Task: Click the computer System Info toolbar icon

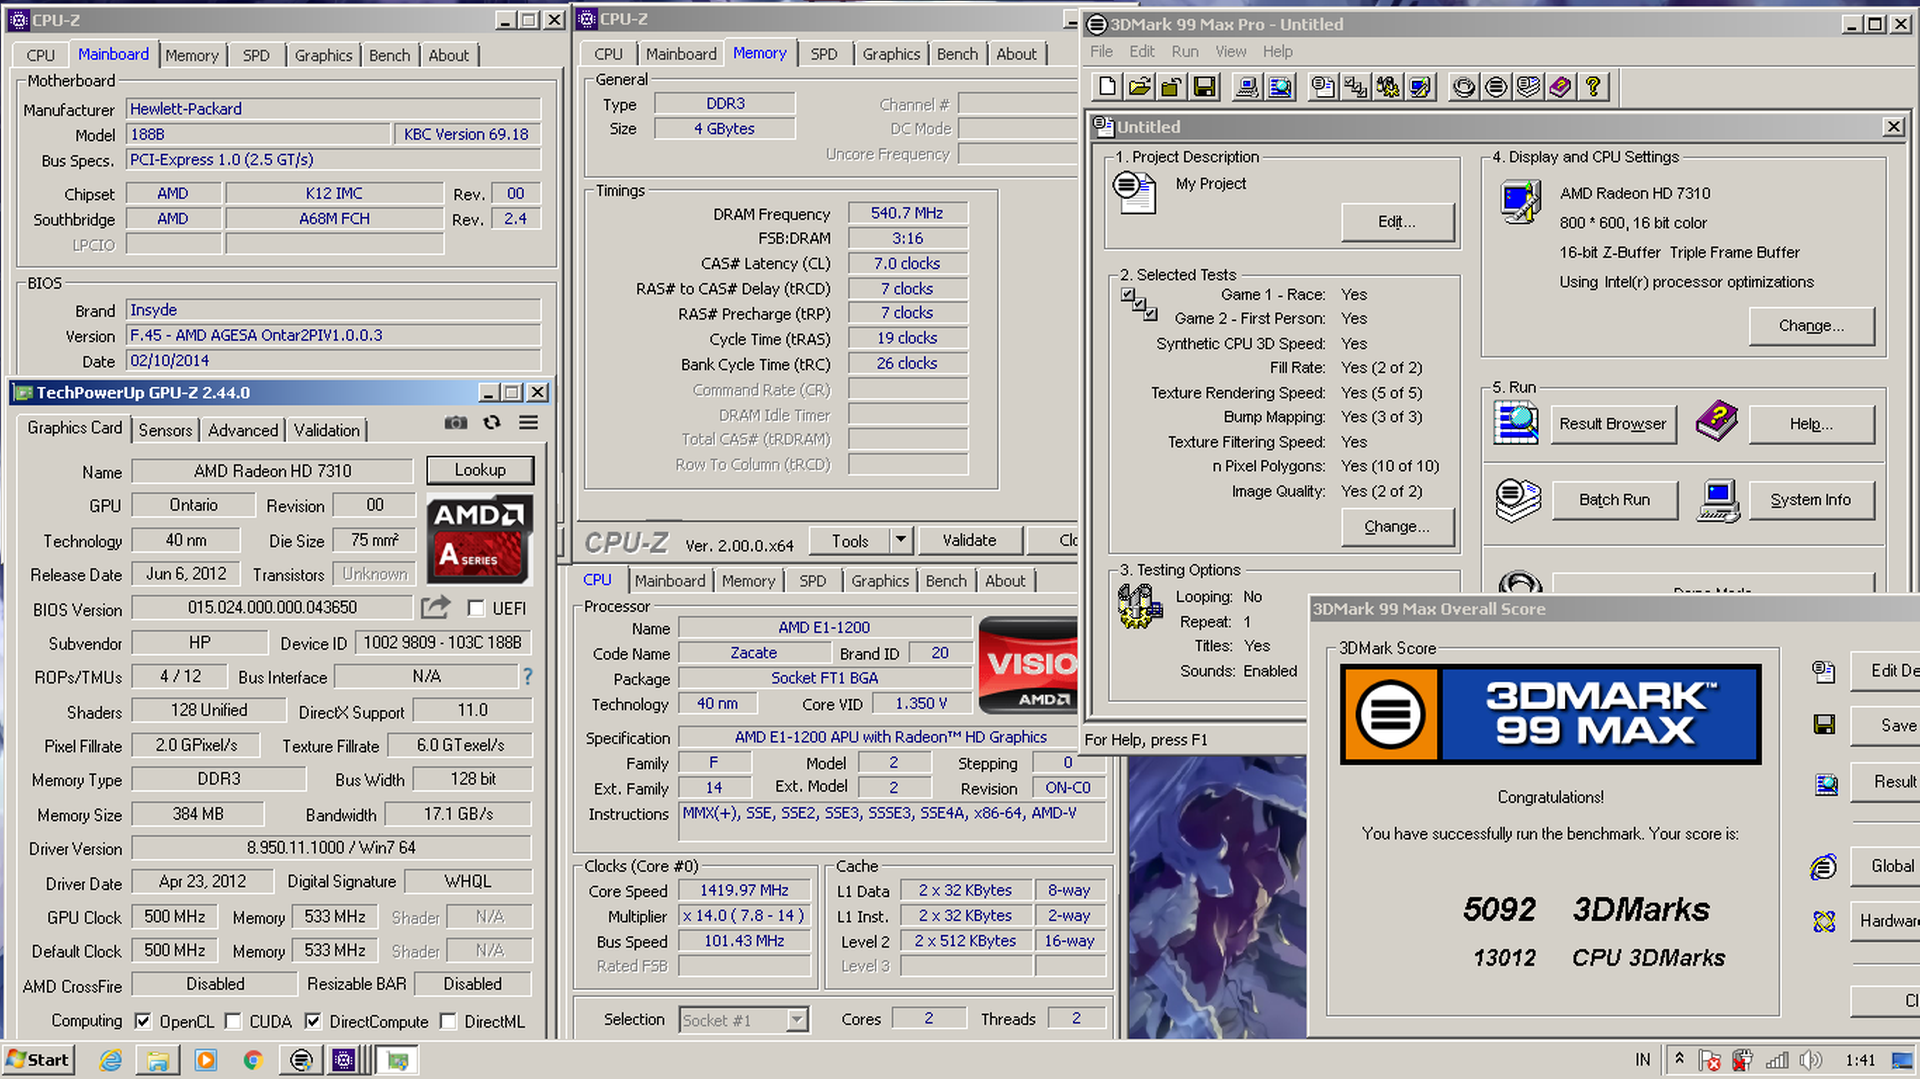Action: pyautogui.click(x=1247, y=87)
